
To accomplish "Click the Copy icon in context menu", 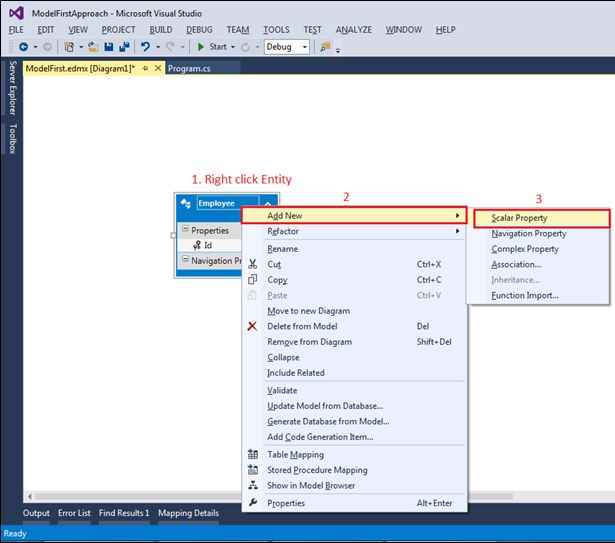I will (253, 279).
